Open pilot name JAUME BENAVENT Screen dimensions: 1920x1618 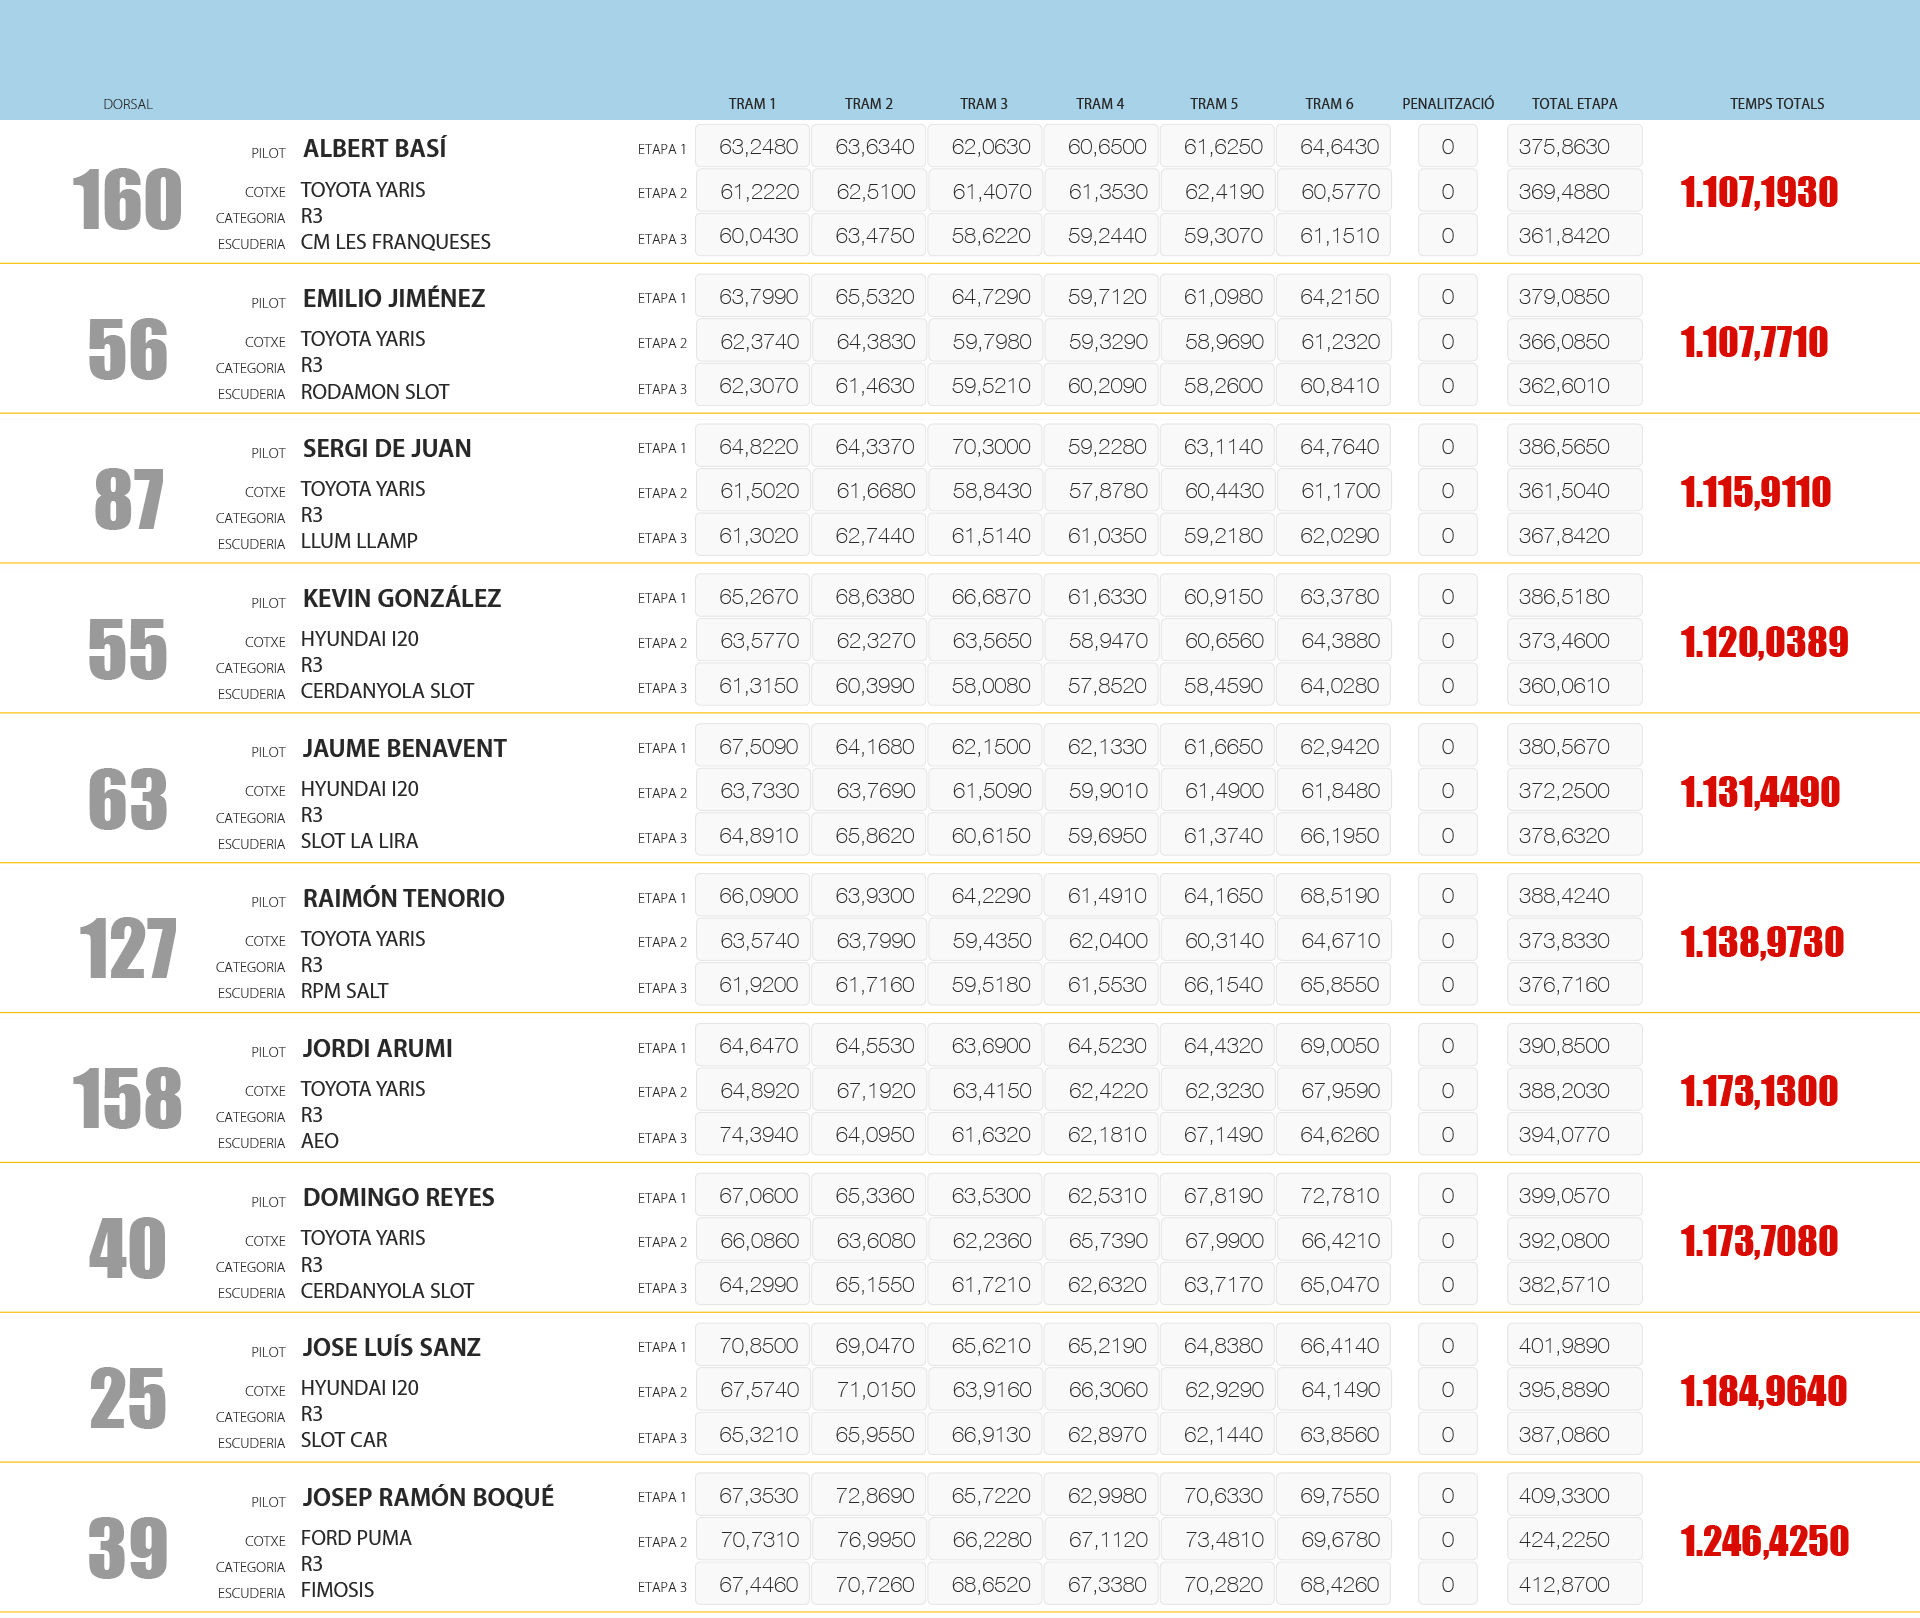click(404, 749)
